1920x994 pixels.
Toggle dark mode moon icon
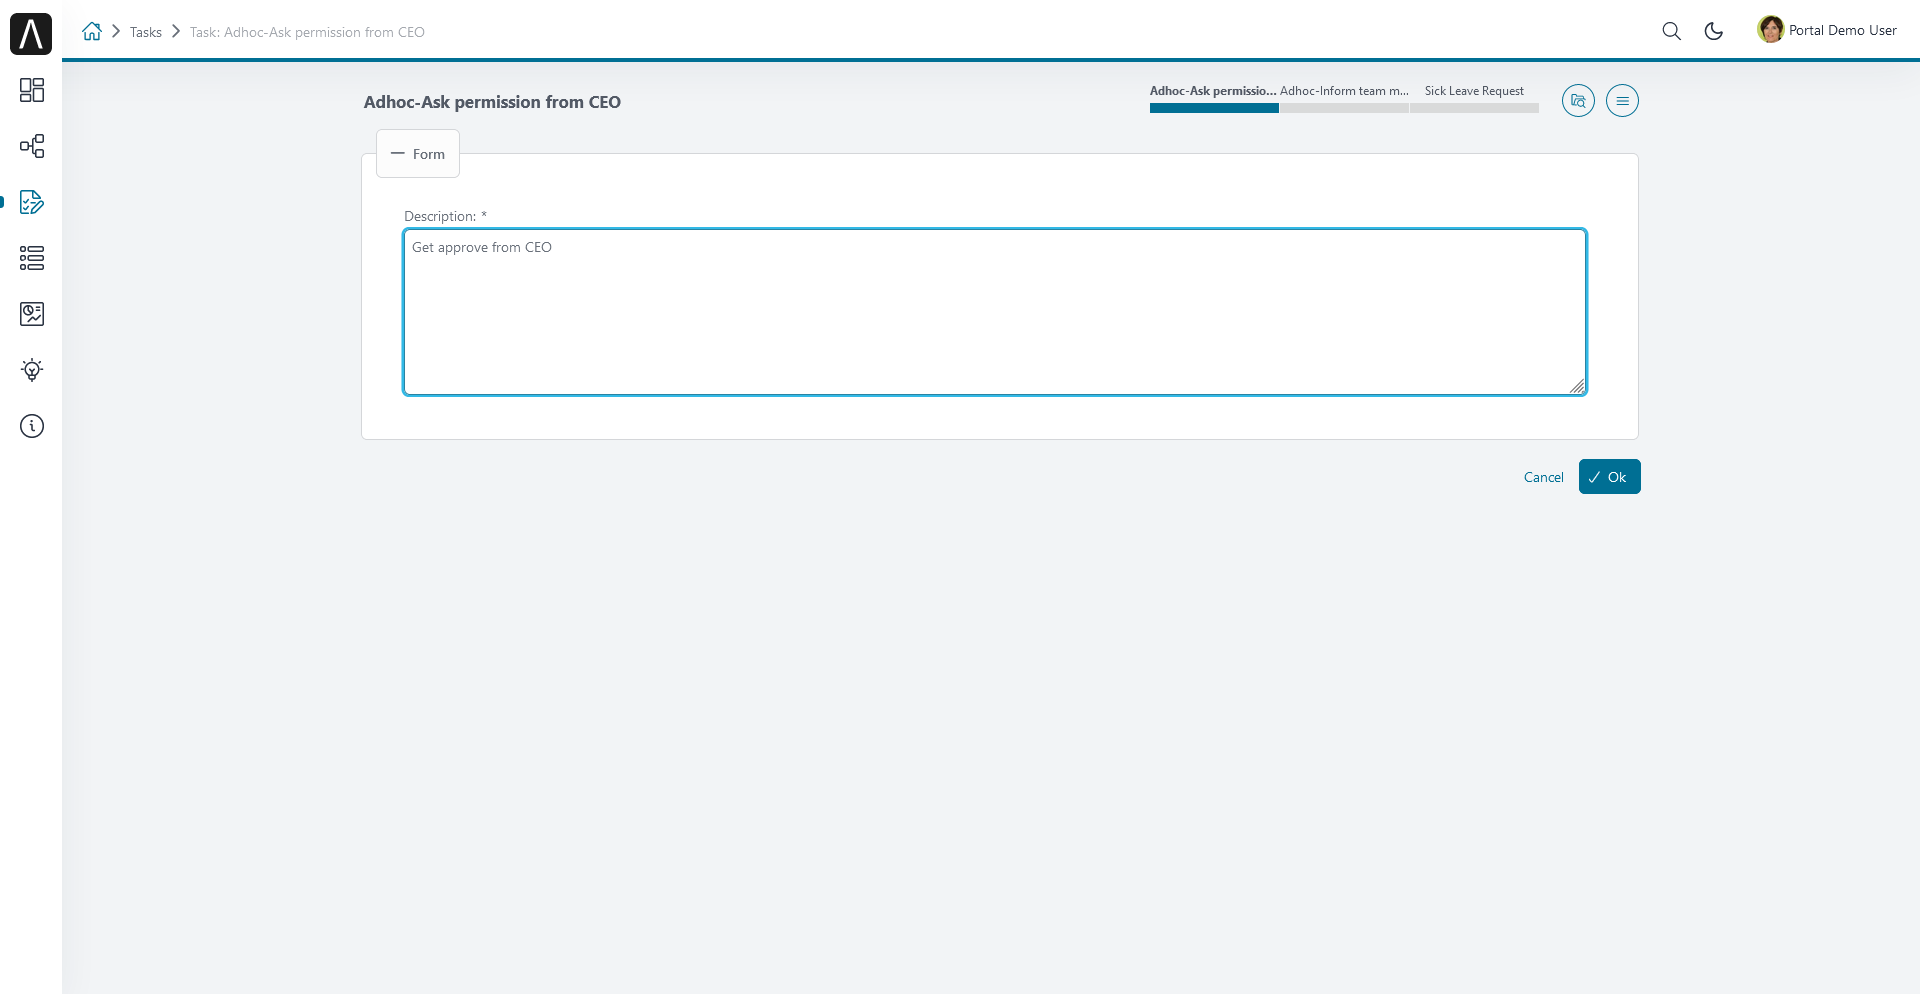[1714, 31]
